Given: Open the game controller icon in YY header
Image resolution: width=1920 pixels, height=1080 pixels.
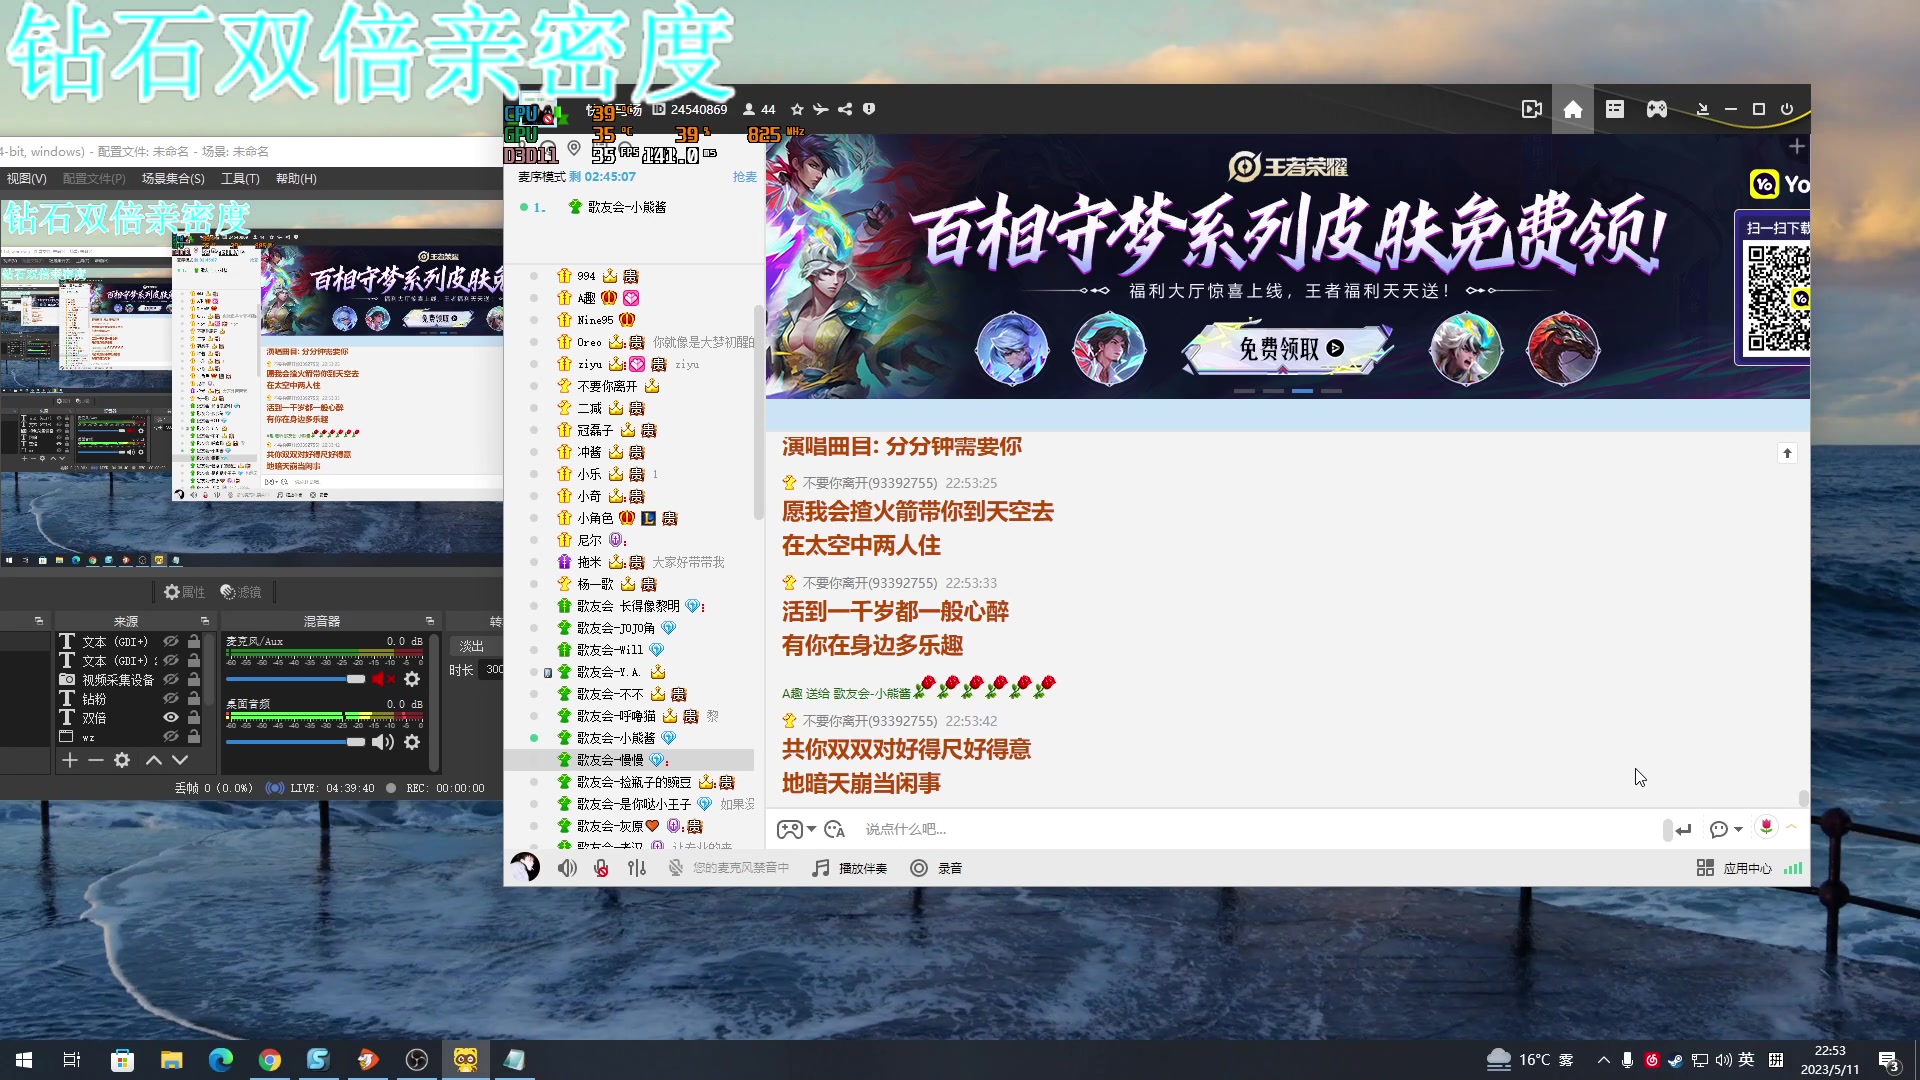Looking at the screenshot, I should [1657, 109].
